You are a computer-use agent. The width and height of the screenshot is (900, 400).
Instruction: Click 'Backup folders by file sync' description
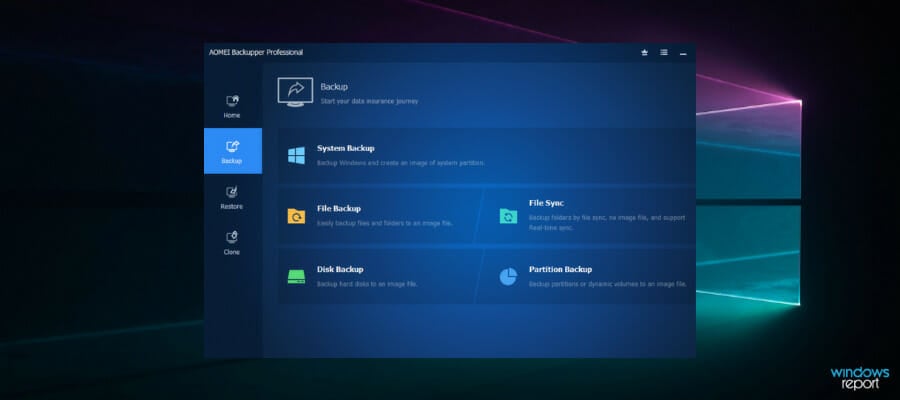pos(607,223)
